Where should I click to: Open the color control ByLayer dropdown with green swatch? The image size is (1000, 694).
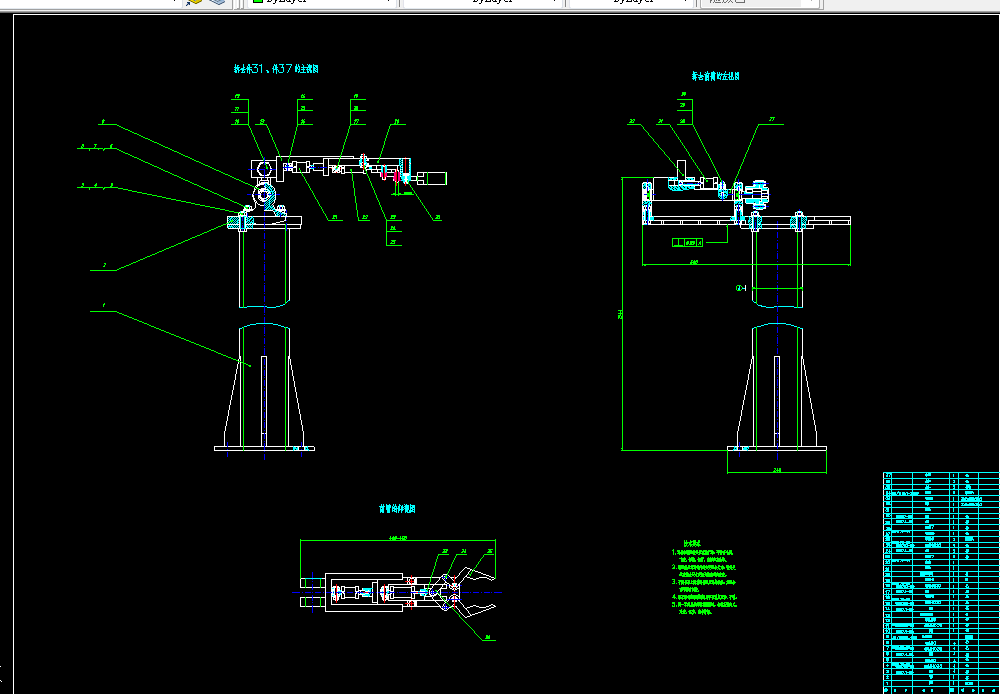click(x=323, y=2)
